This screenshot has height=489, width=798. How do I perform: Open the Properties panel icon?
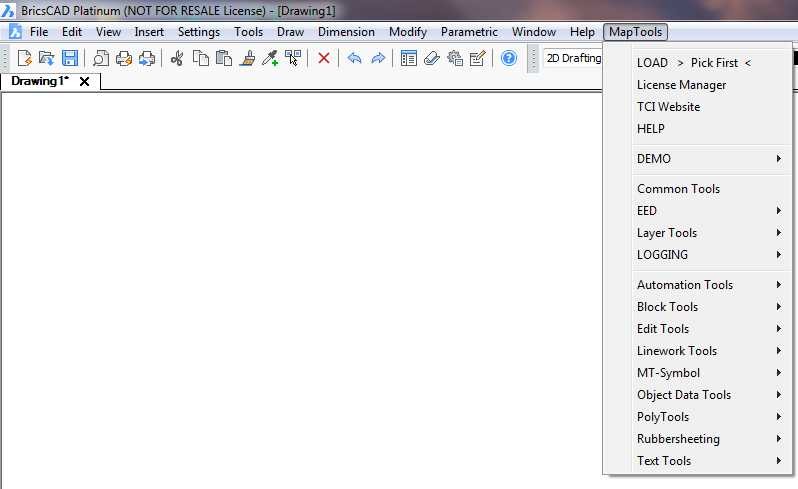pos(408,58)
